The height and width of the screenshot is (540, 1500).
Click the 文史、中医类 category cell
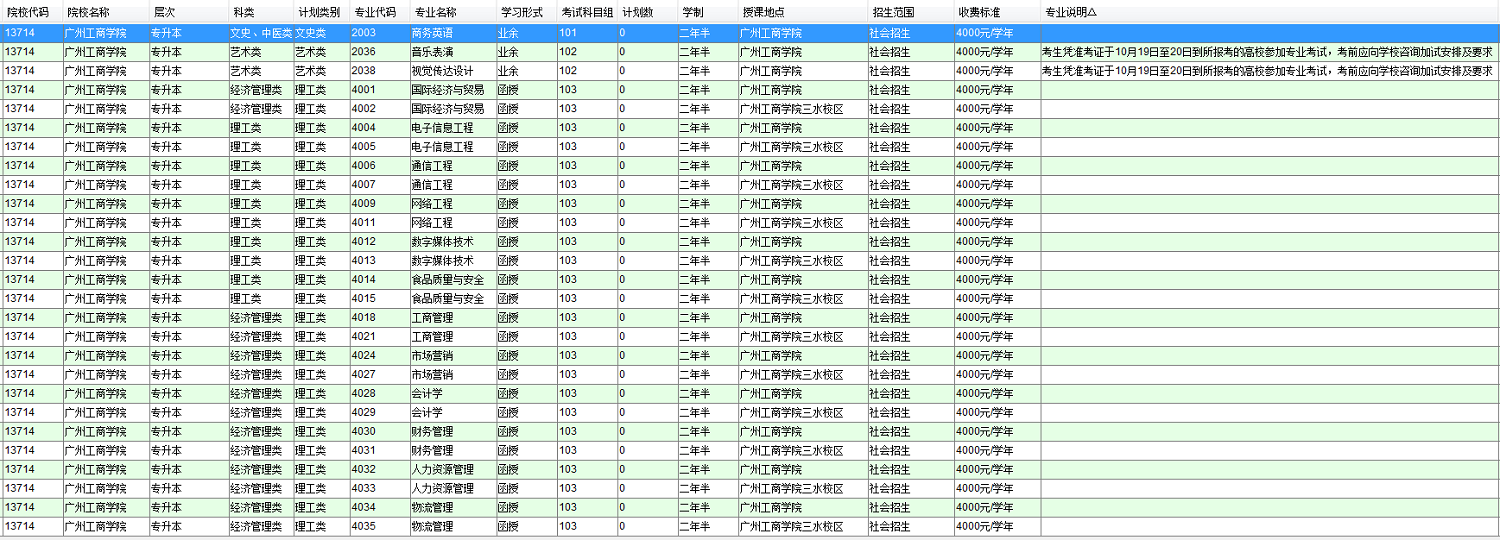coord(260,33)
